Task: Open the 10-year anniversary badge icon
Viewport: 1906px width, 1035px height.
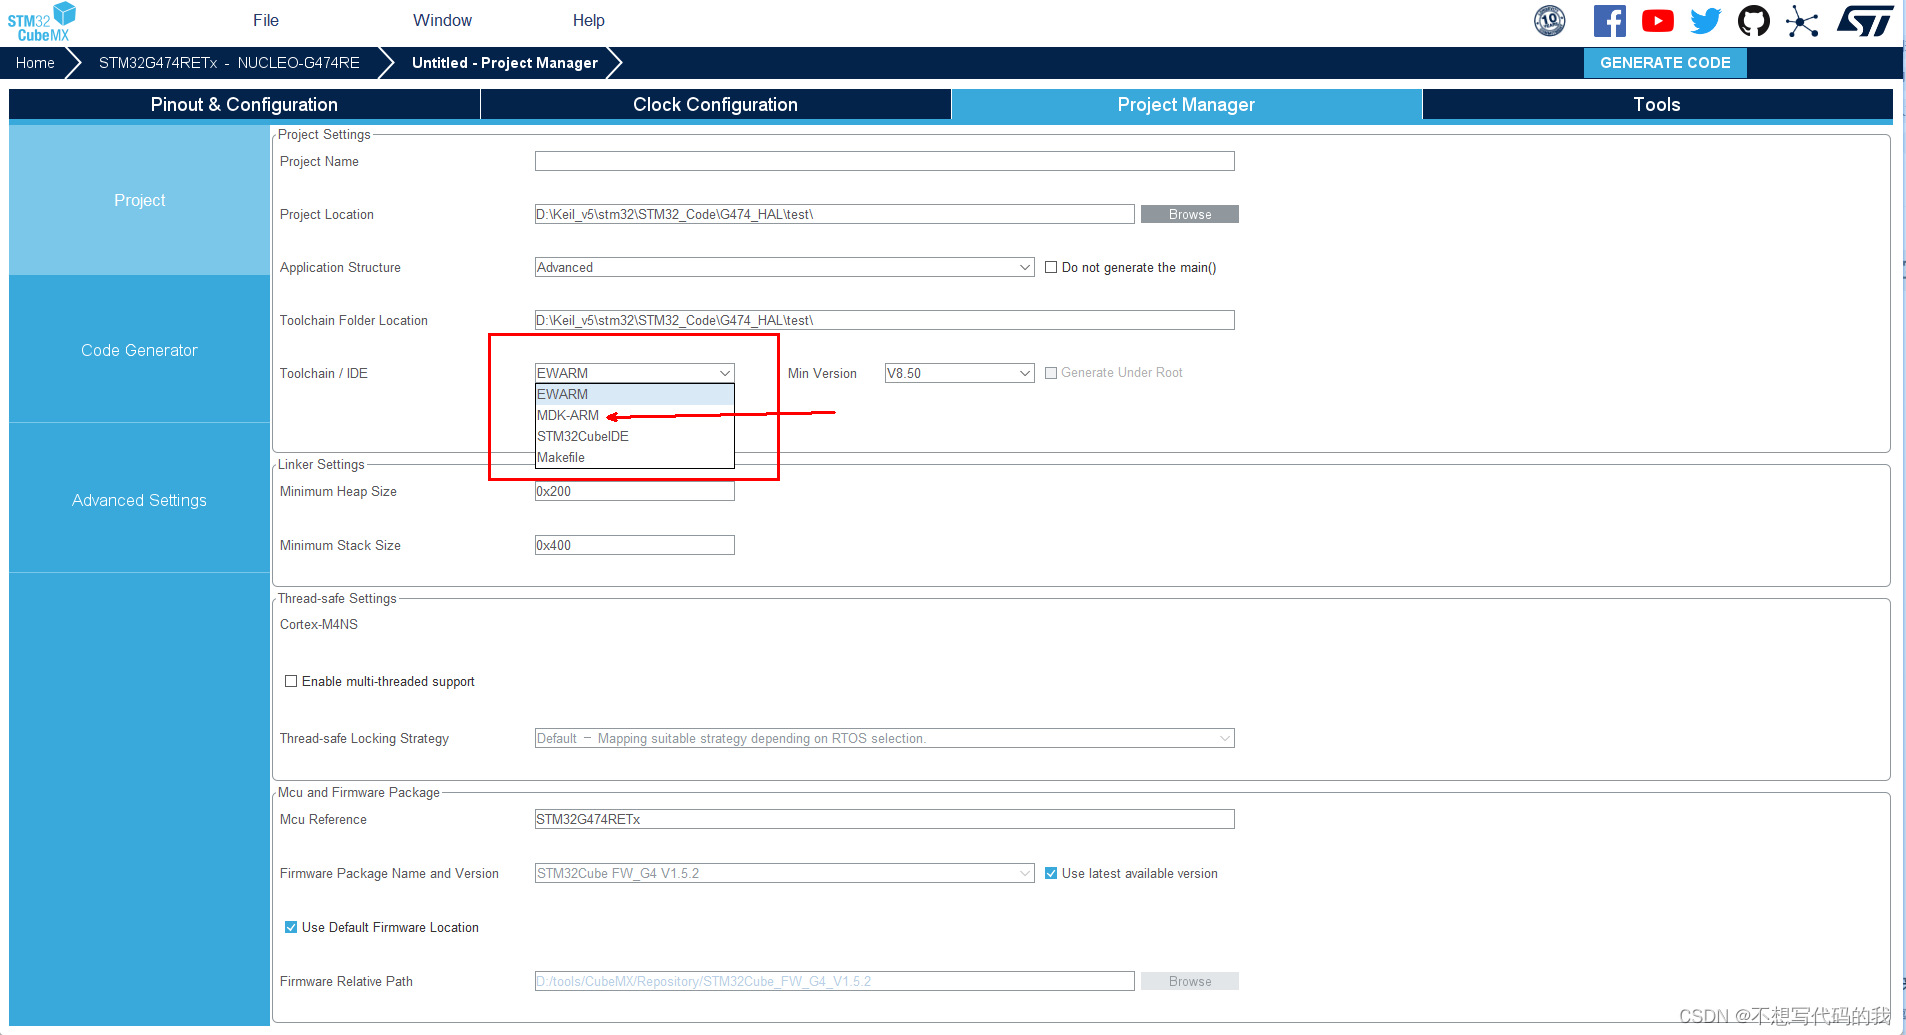Action: click(1550, 21)
